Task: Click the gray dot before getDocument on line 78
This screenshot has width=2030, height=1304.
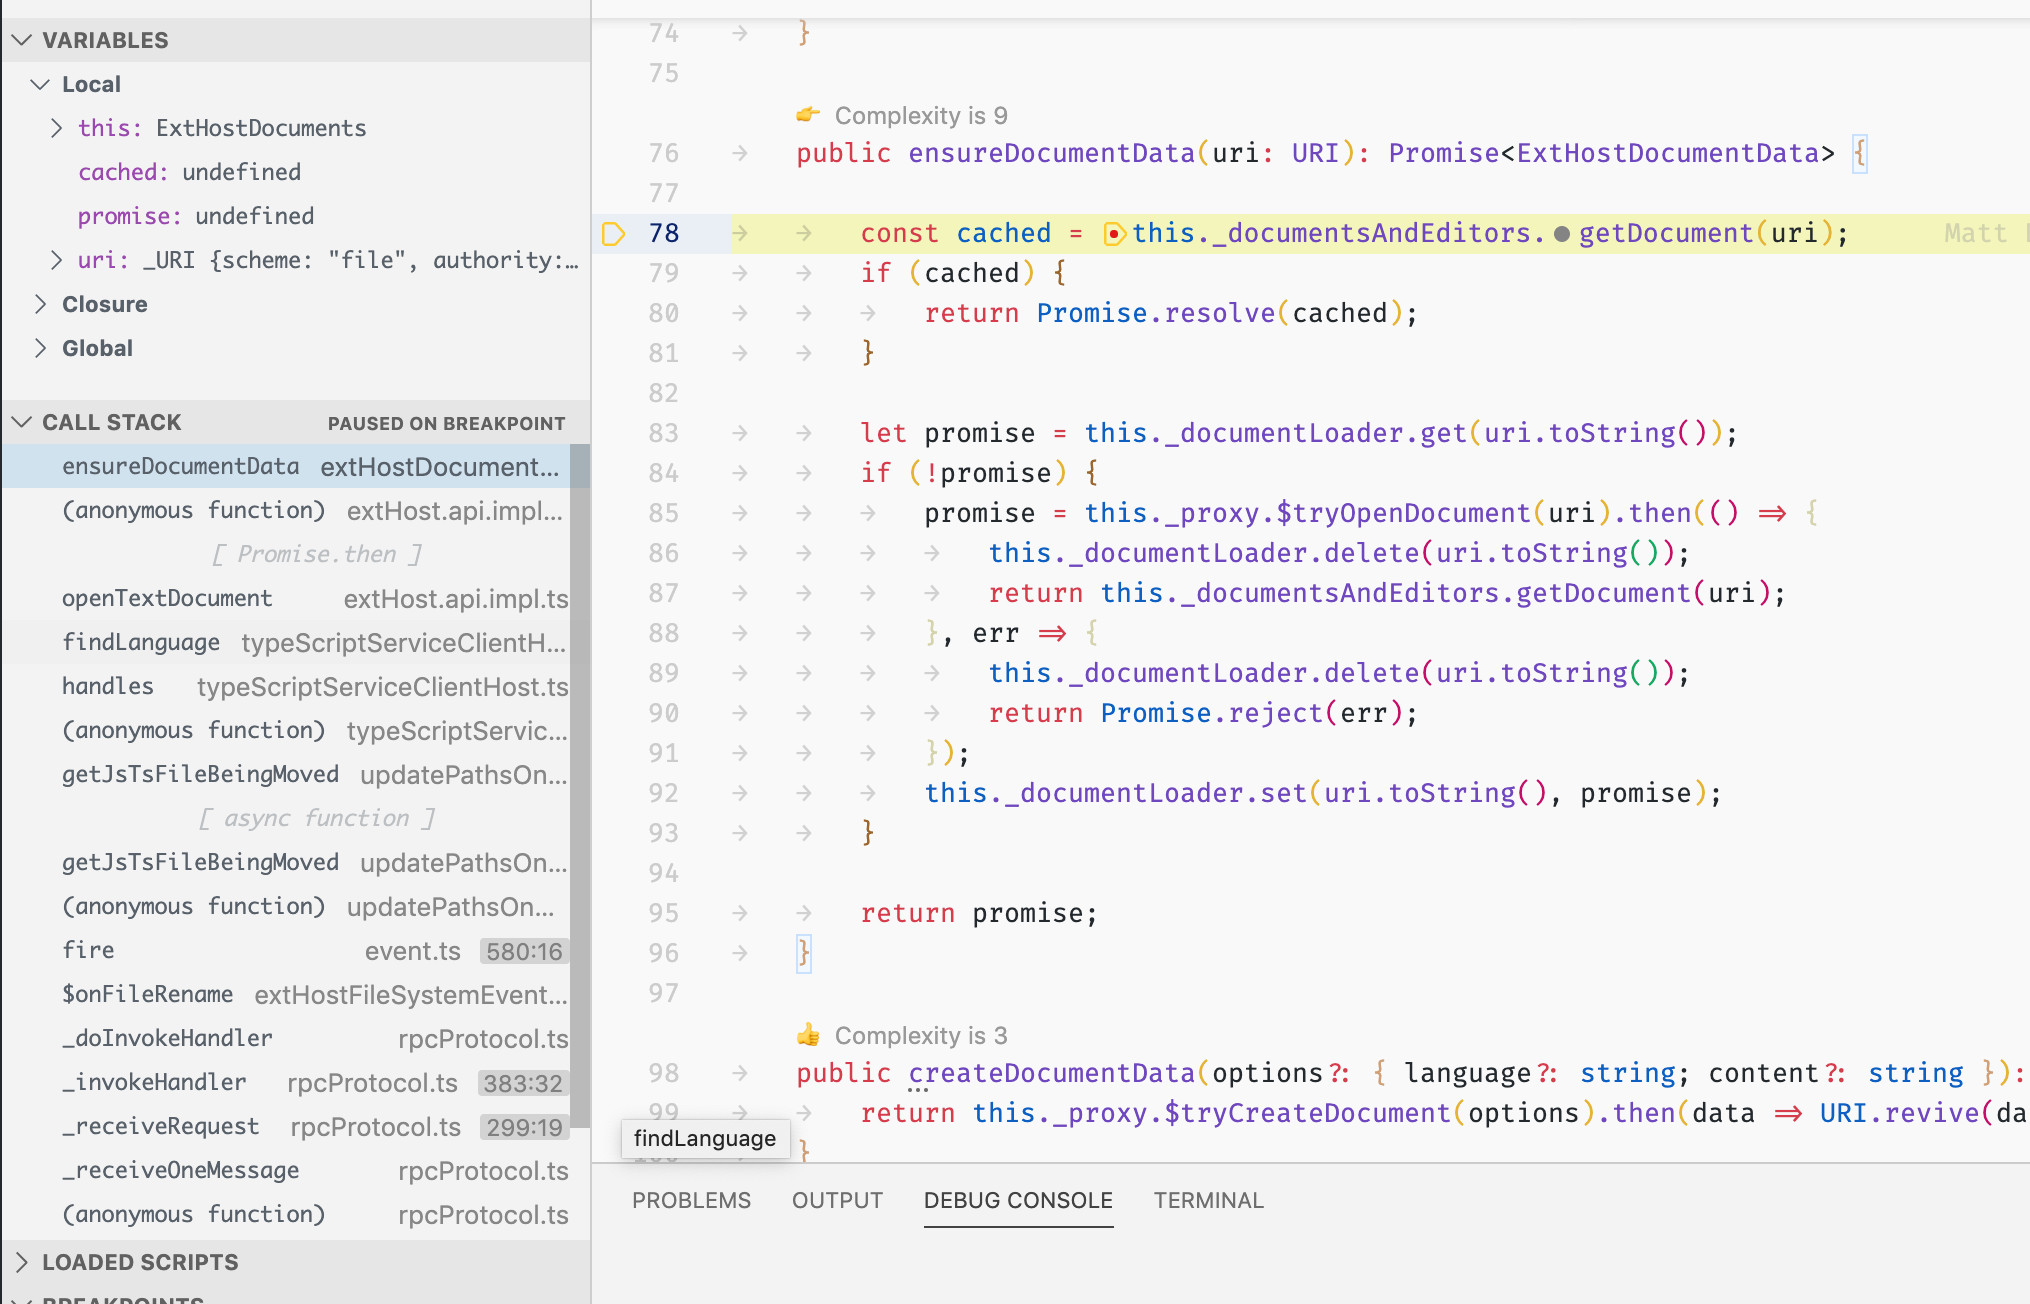Action: 1561,233
